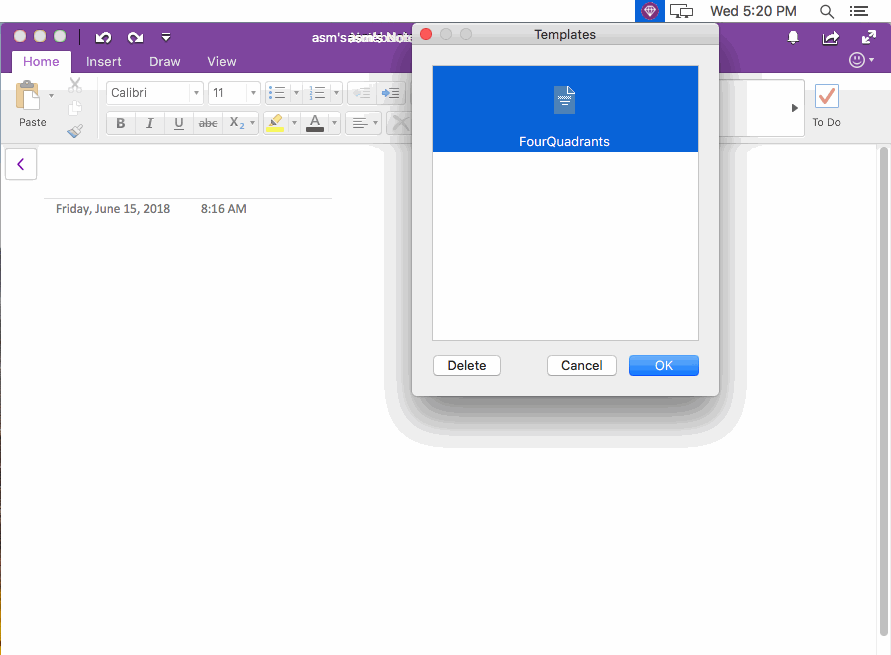This screenshot has height=655, width=891.
Task: Select the Format Painter tool
Action: 74,130
